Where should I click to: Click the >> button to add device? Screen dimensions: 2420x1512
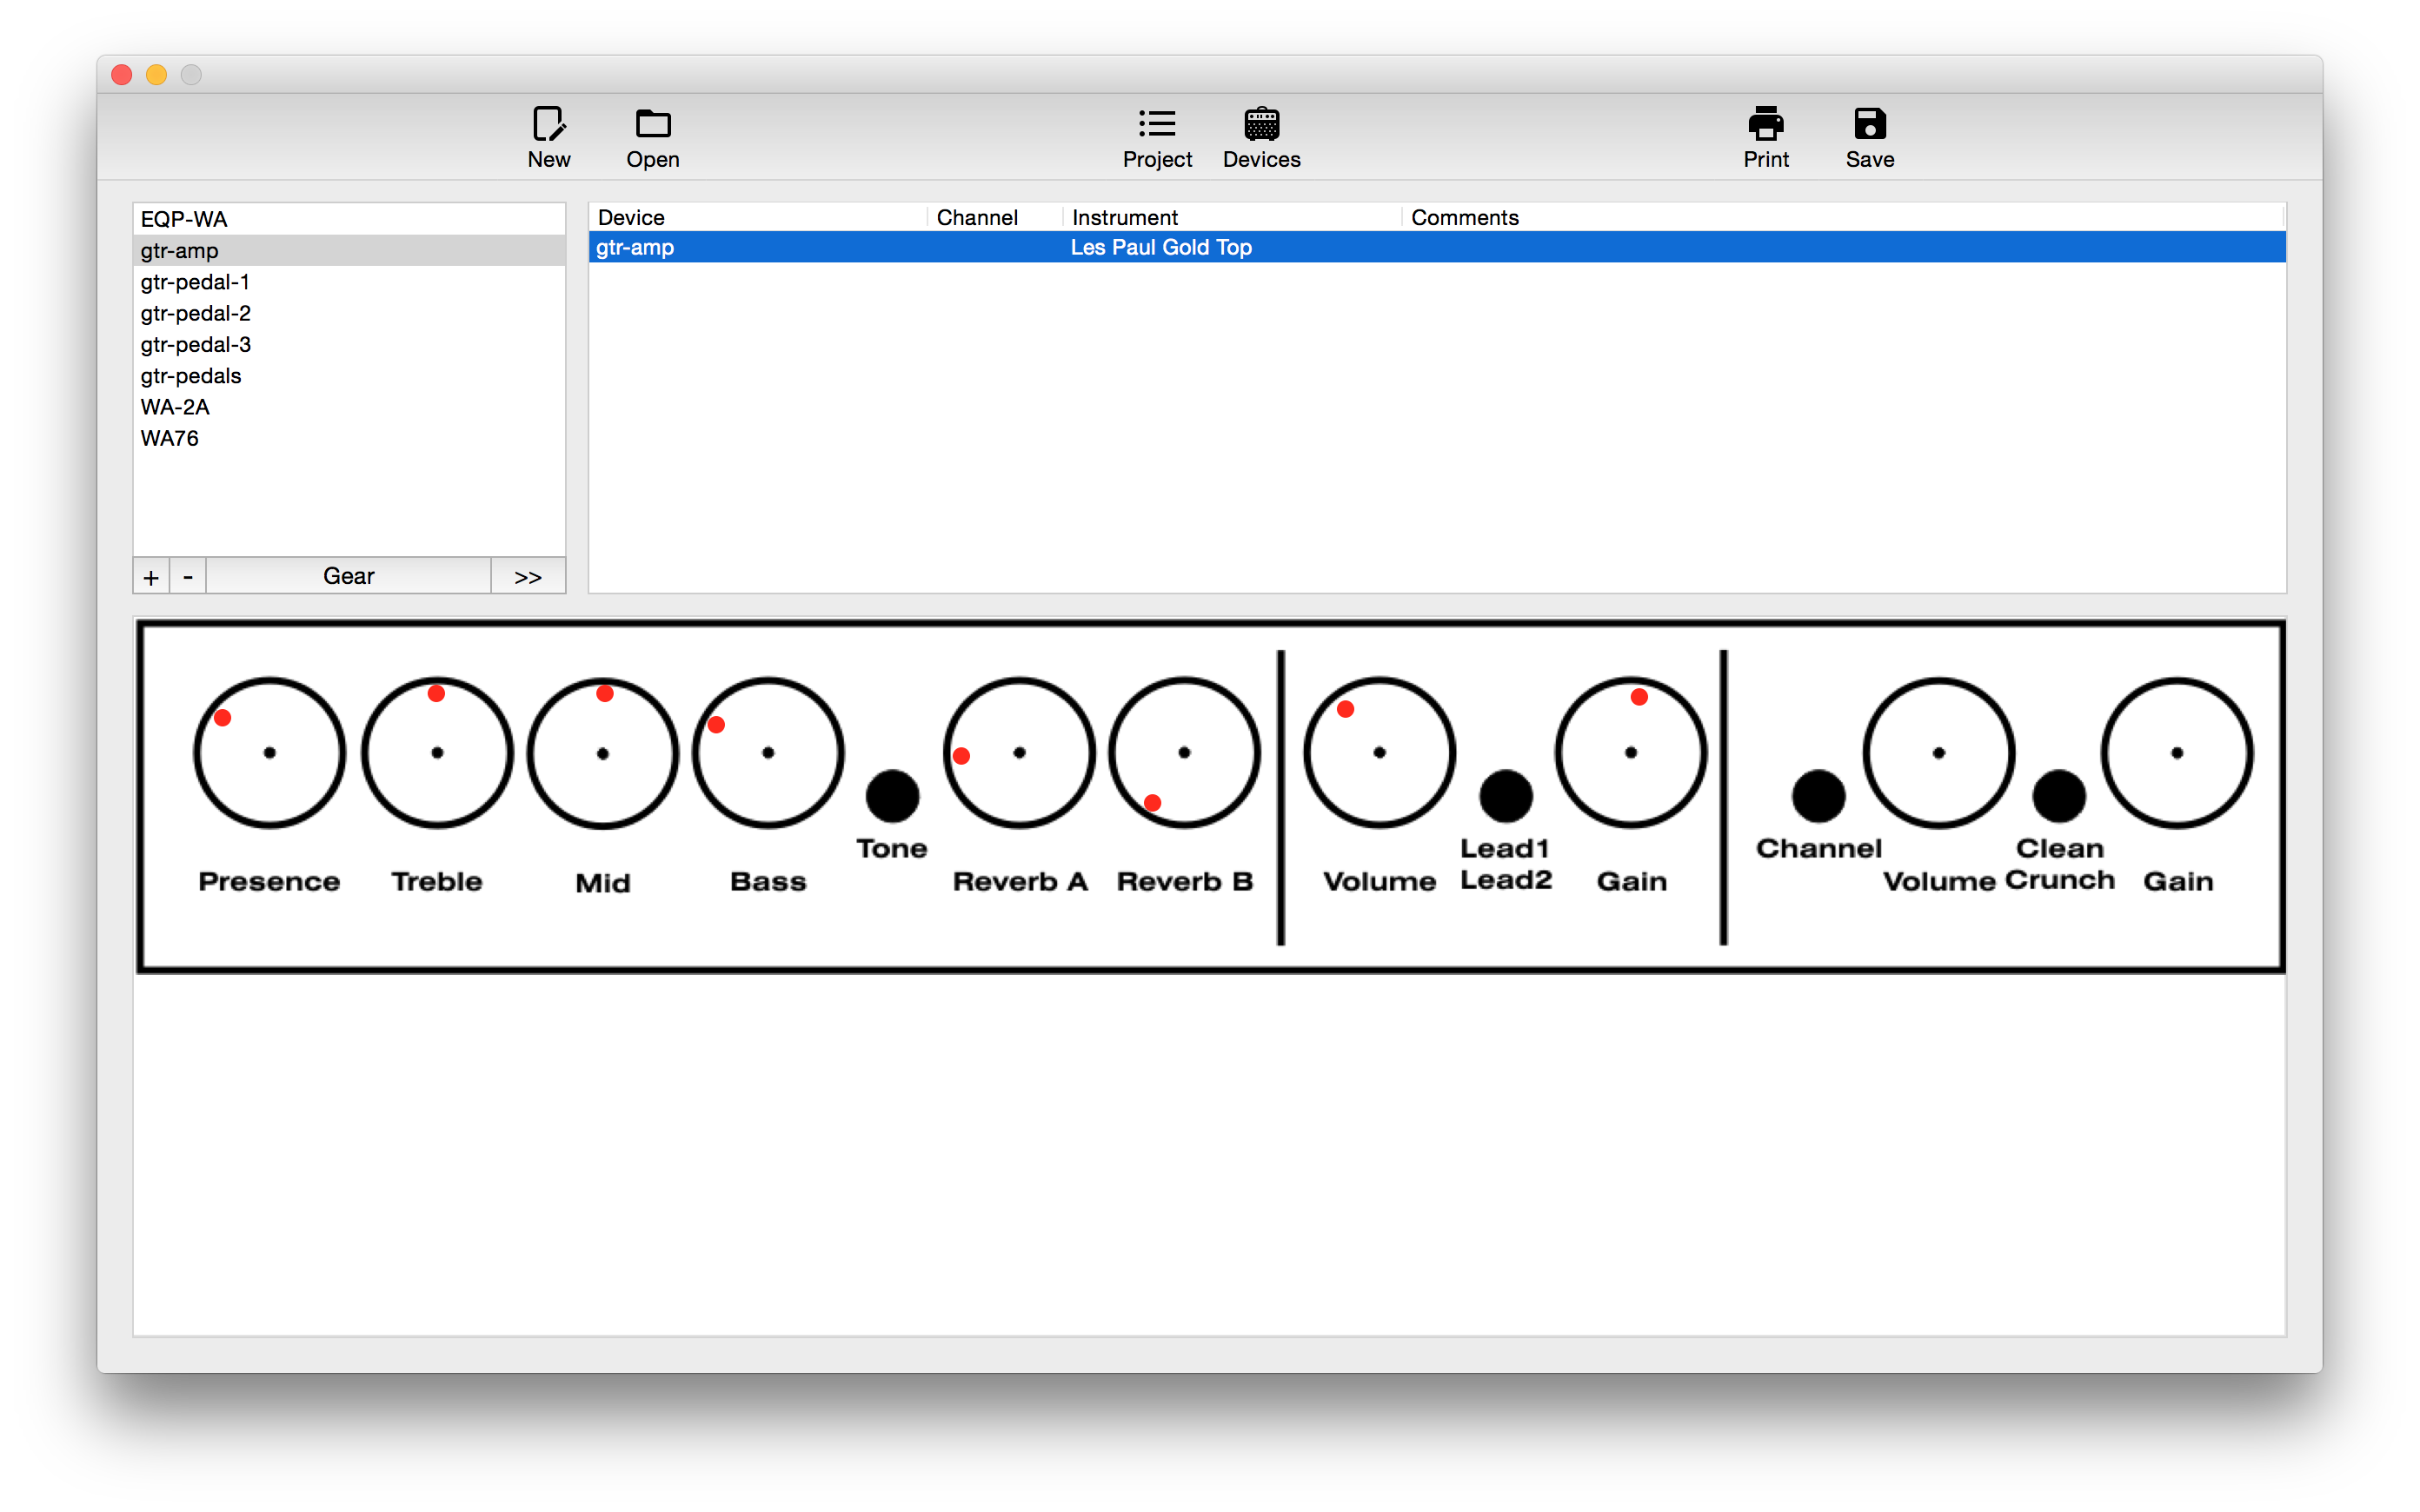click(x=528, y=576)
